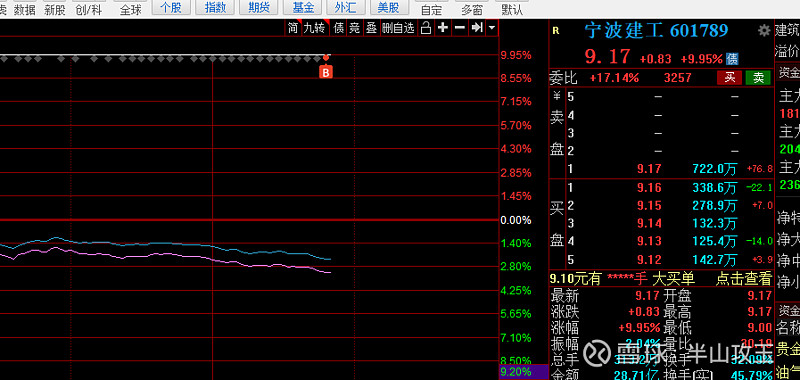Open the chart toolbar dropdown arrow
The image size is (800, 380).
point(492,28)
